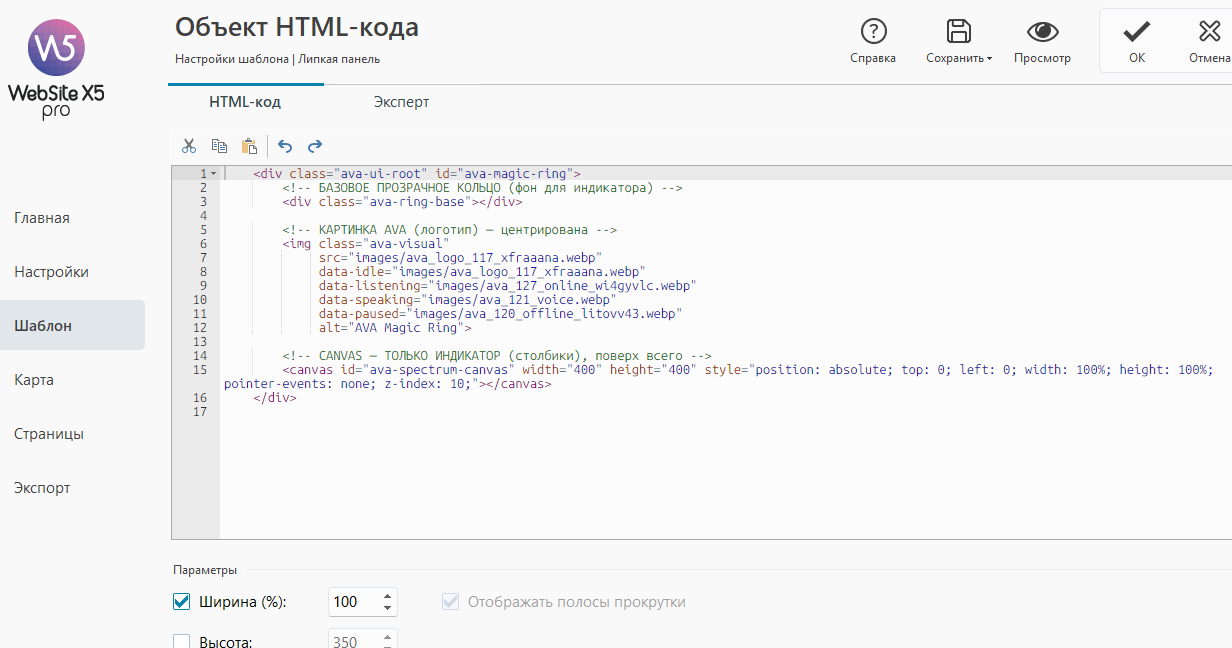Viewport: 1232px width, 648px height.
Task: Enable the Высота checkbox
Action: pos(182,641)
